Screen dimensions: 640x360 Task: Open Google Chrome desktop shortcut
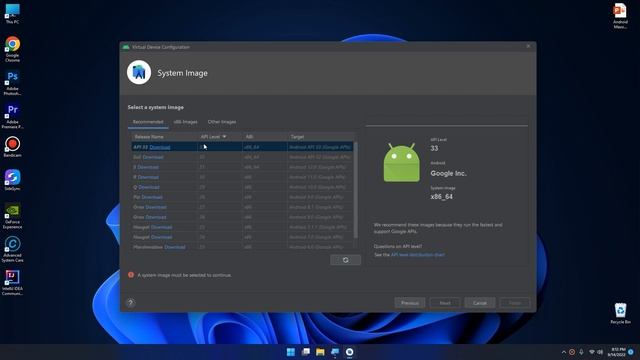[x=12, y=49]
